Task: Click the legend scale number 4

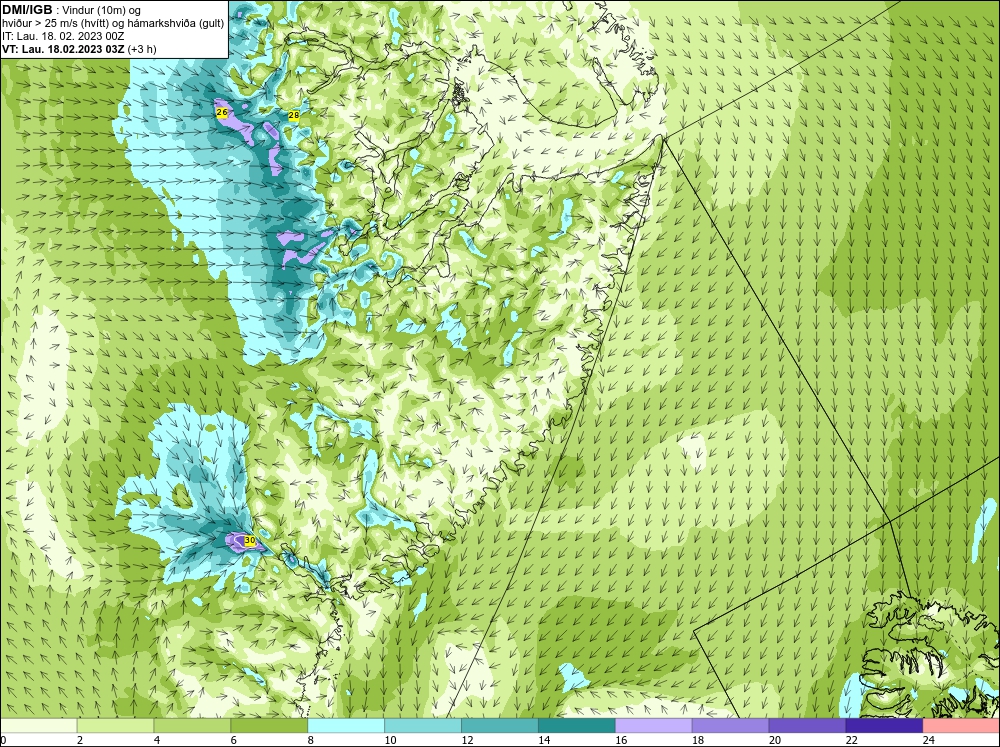Action: [x=157, y=740]
